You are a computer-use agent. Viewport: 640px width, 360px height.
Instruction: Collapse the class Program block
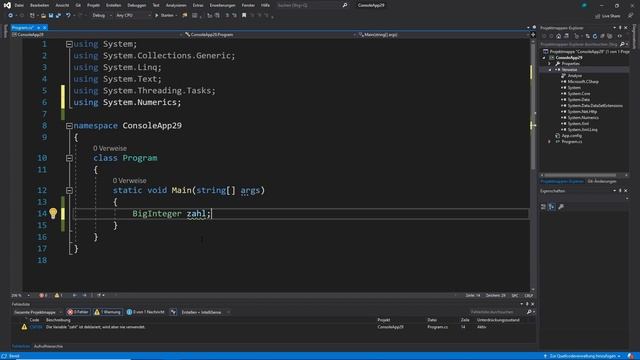coord(69,158)
